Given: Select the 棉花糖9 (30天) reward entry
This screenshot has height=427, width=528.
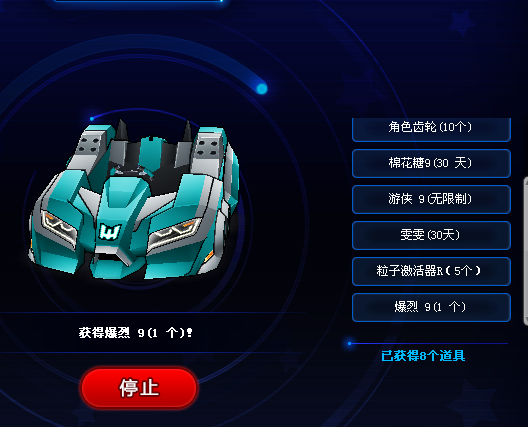Looking at the screenshot, I should 431,163.
